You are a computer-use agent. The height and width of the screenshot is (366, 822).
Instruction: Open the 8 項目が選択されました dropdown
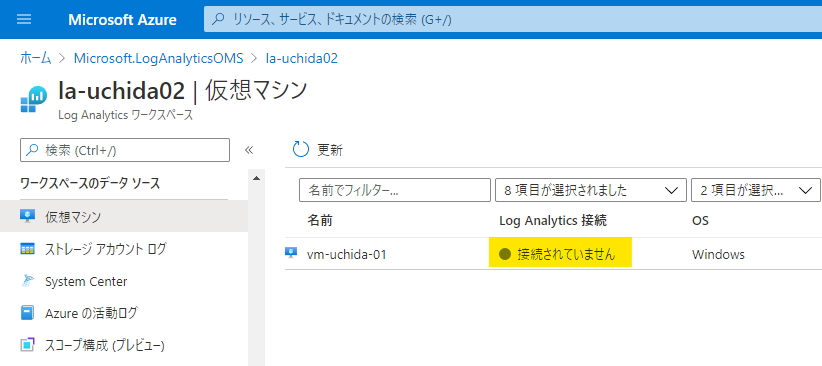pos(591,190)
